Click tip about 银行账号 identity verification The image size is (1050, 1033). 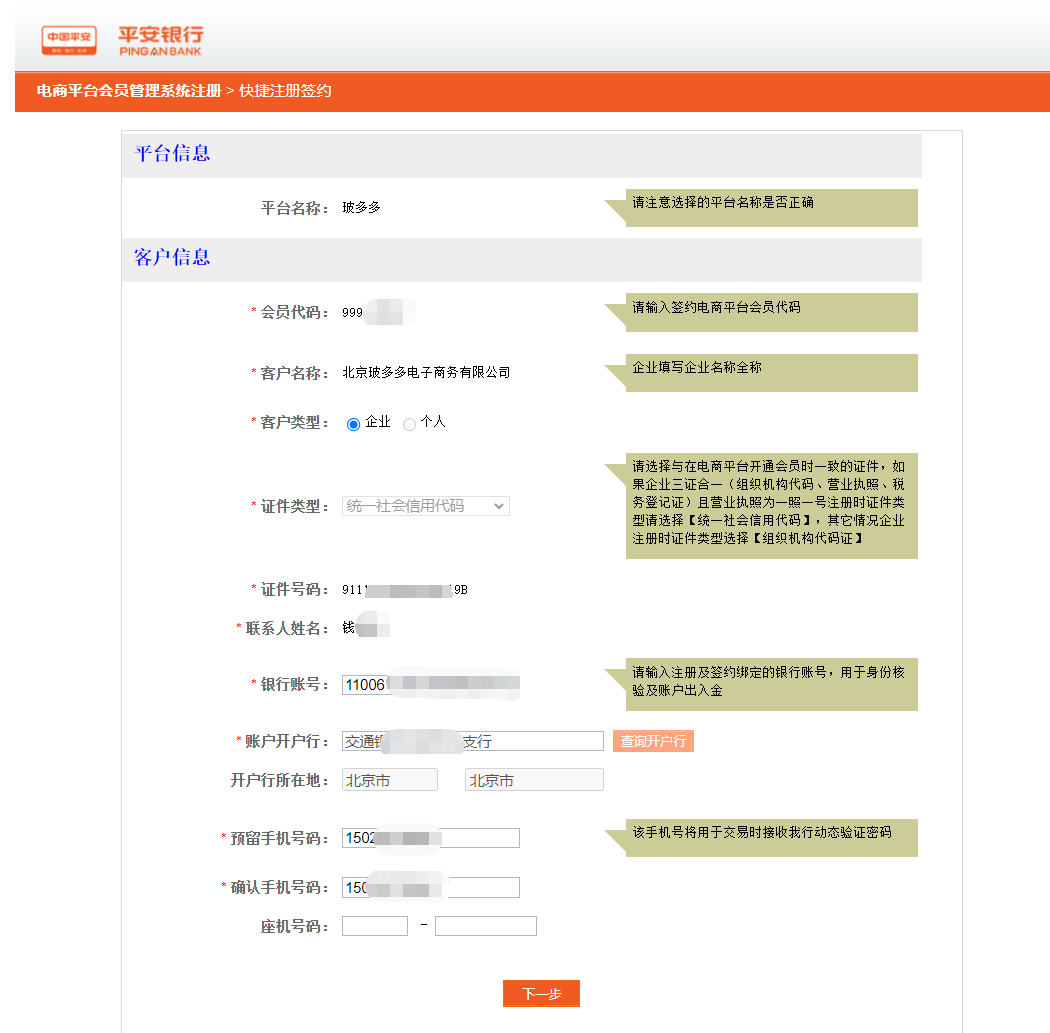tap(769, 682)
